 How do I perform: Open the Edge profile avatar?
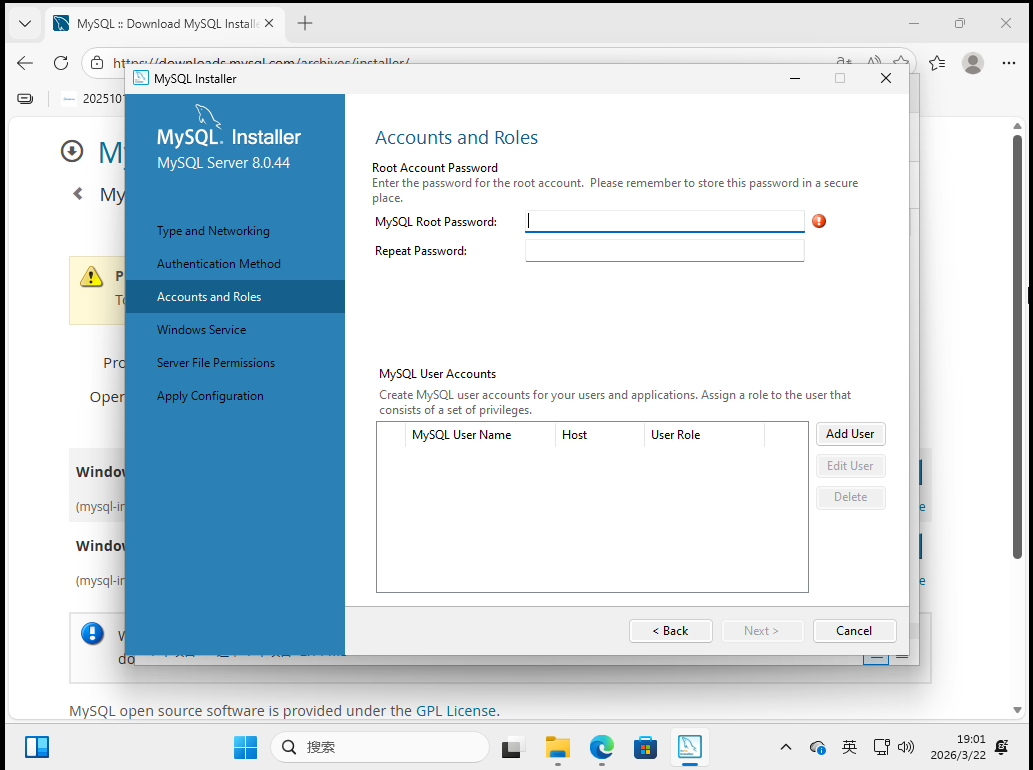coord(972,63)
